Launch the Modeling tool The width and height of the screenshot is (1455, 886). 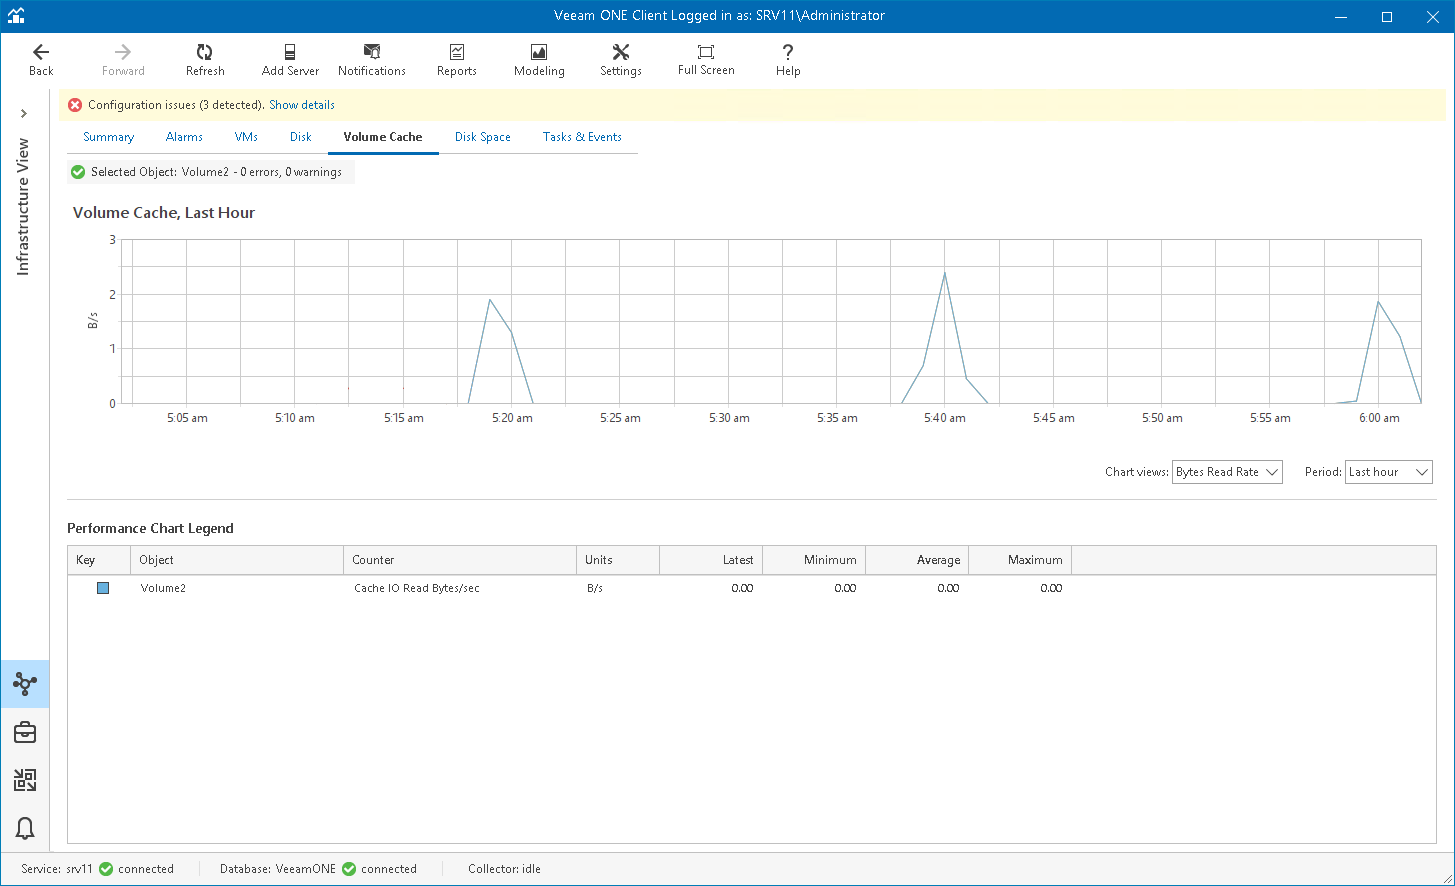(x=539, y=60)
